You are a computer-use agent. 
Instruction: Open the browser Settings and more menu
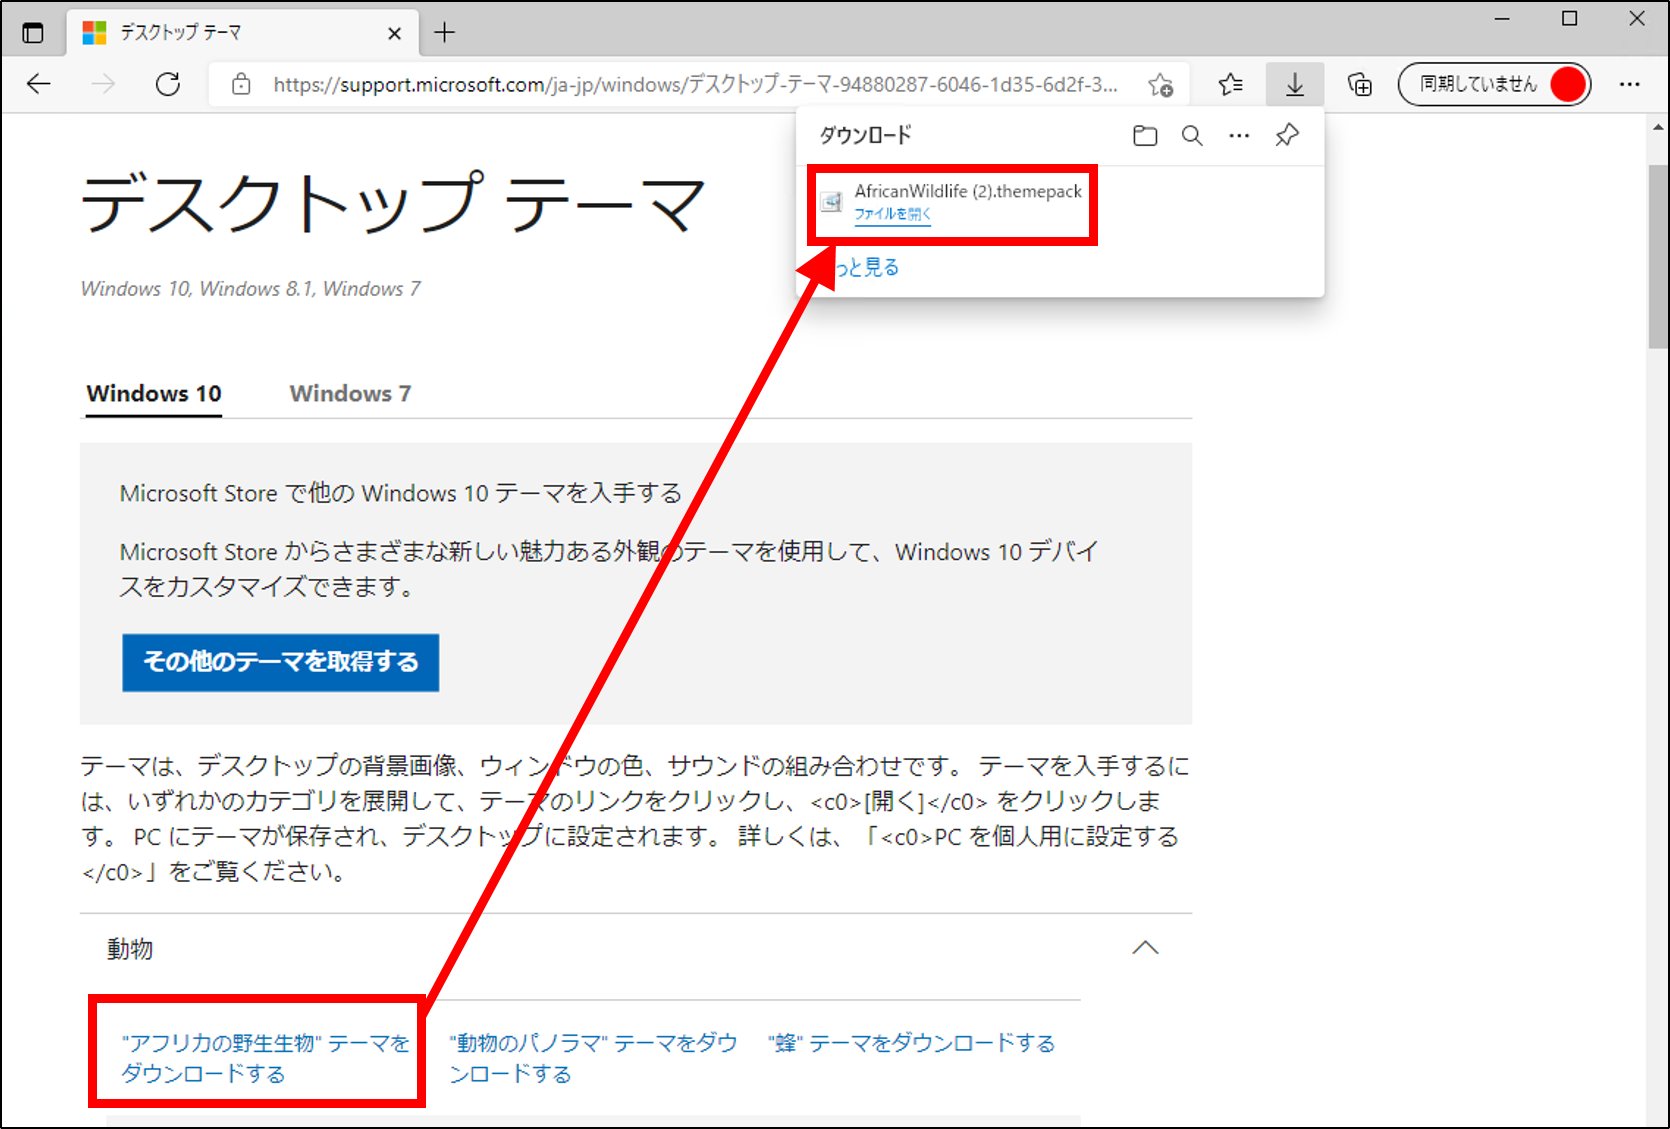tap(1630, 84)
